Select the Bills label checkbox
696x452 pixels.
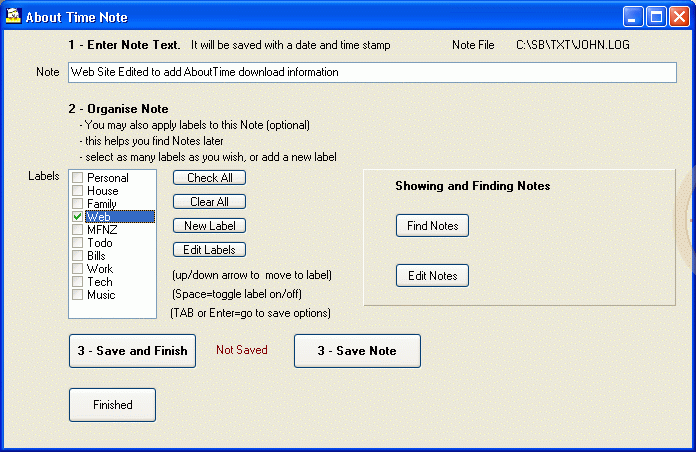tap(78, 256)
